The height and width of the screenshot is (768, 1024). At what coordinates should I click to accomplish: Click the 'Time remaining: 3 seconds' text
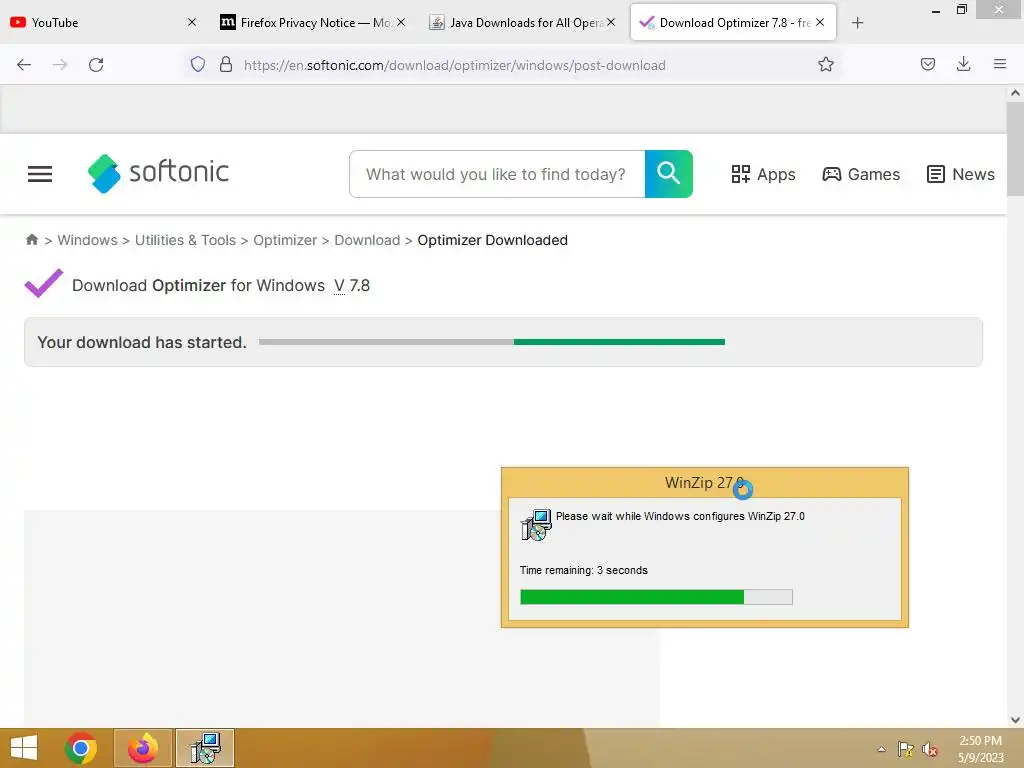[584, 570]
